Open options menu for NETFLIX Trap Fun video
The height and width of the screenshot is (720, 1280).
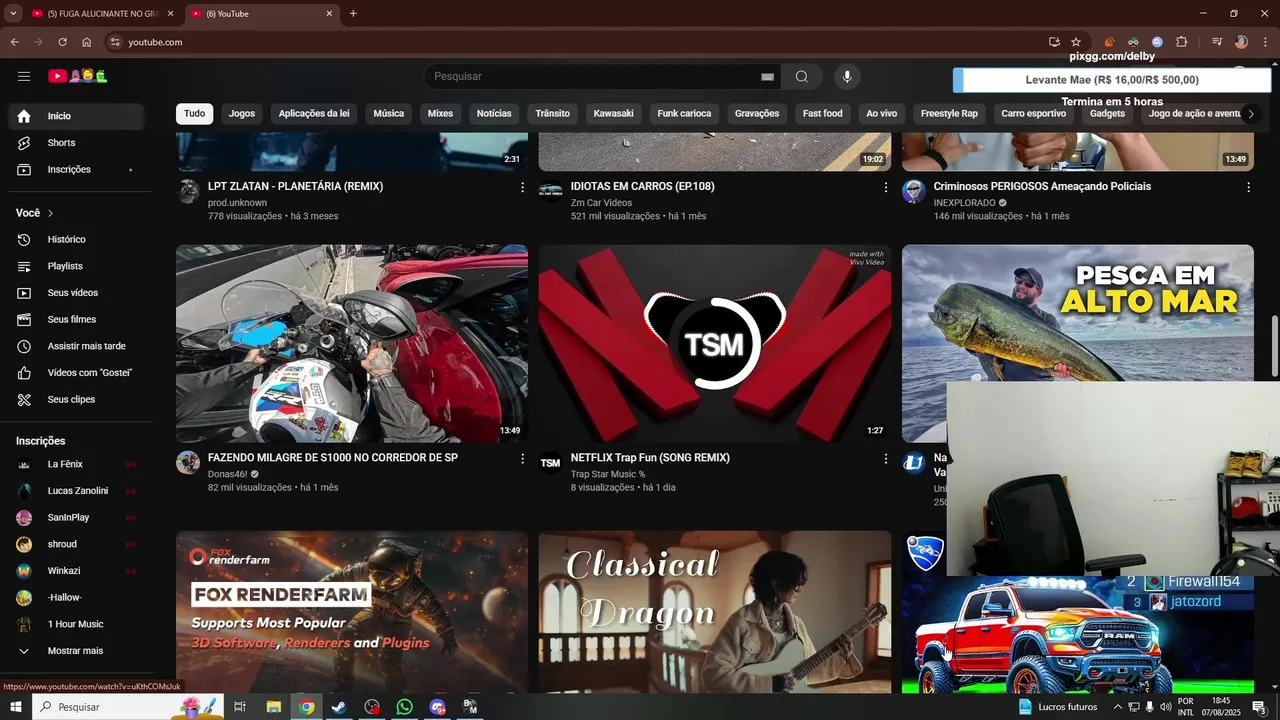(x=885, y=458)
